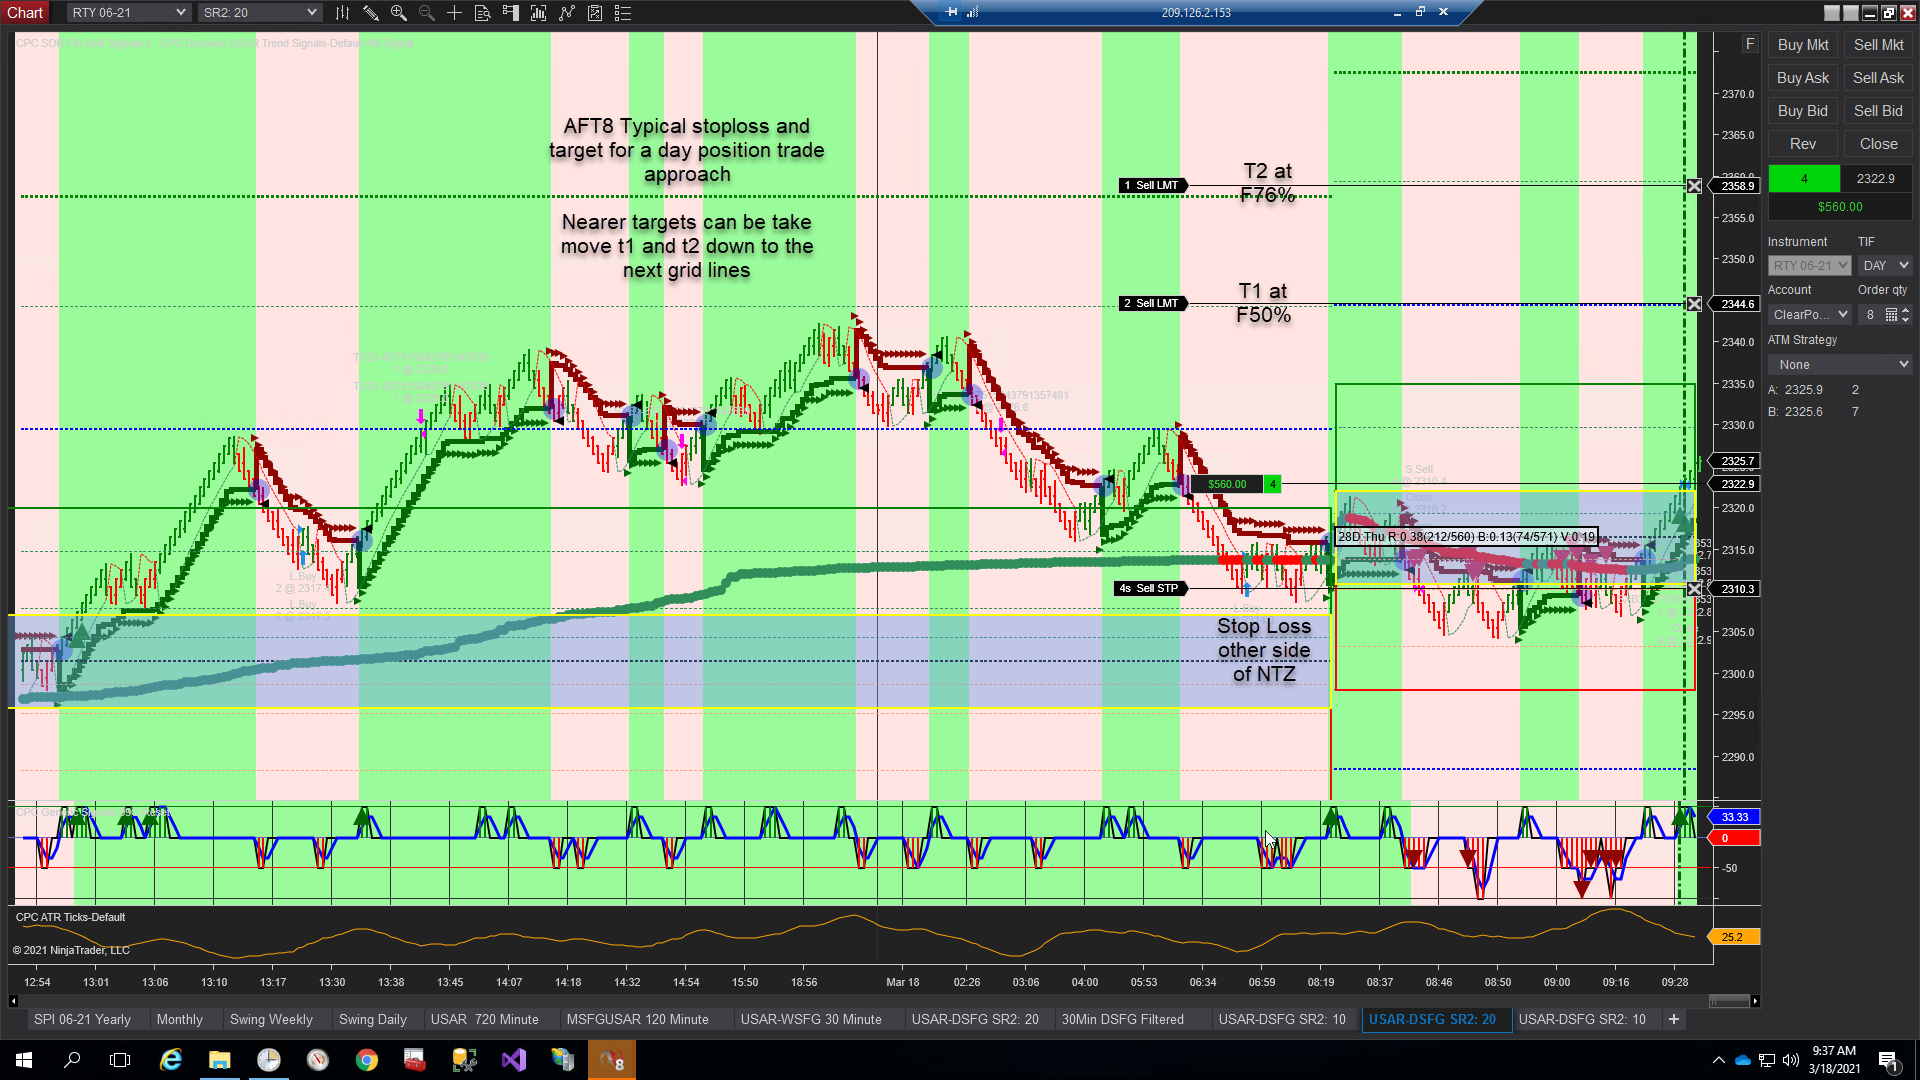
Task: Click the Rev reverse position button
Action: [x=1802, y=144]
